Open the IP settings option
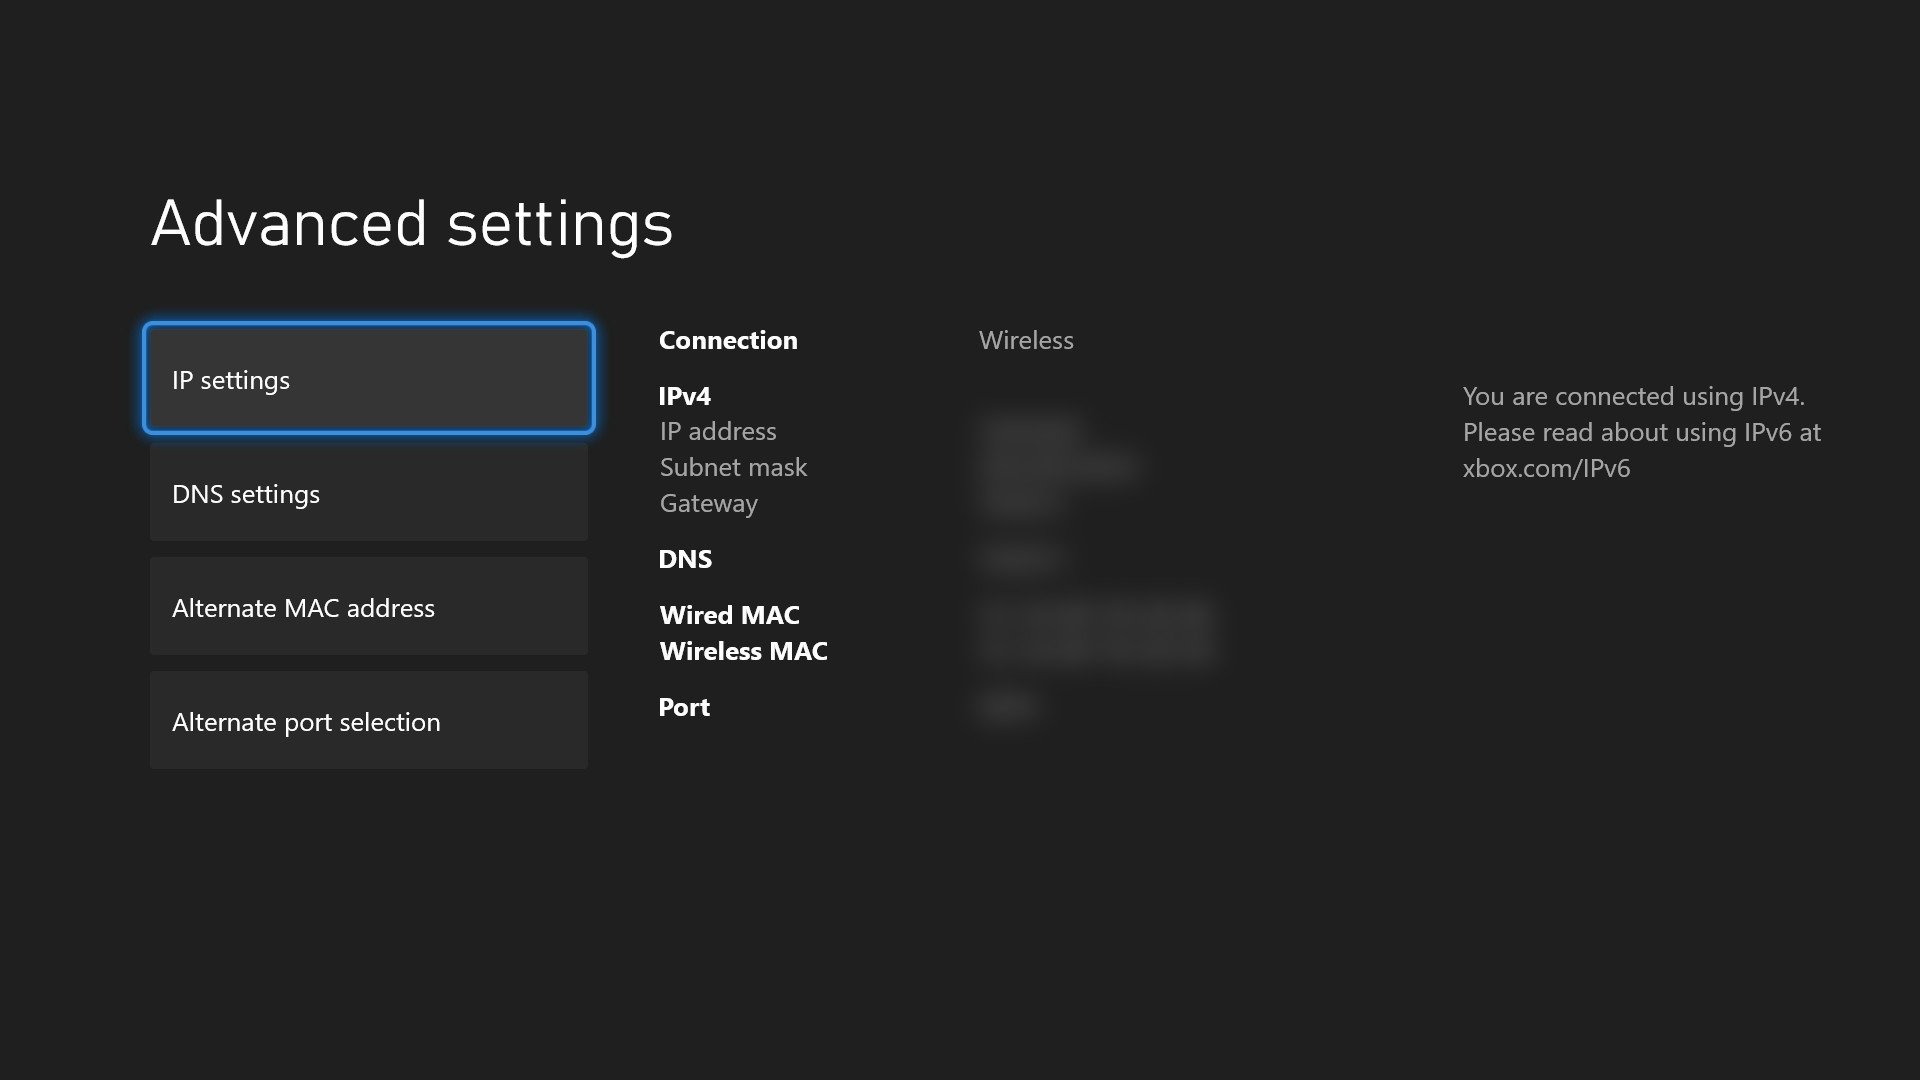 coord(368,379)
